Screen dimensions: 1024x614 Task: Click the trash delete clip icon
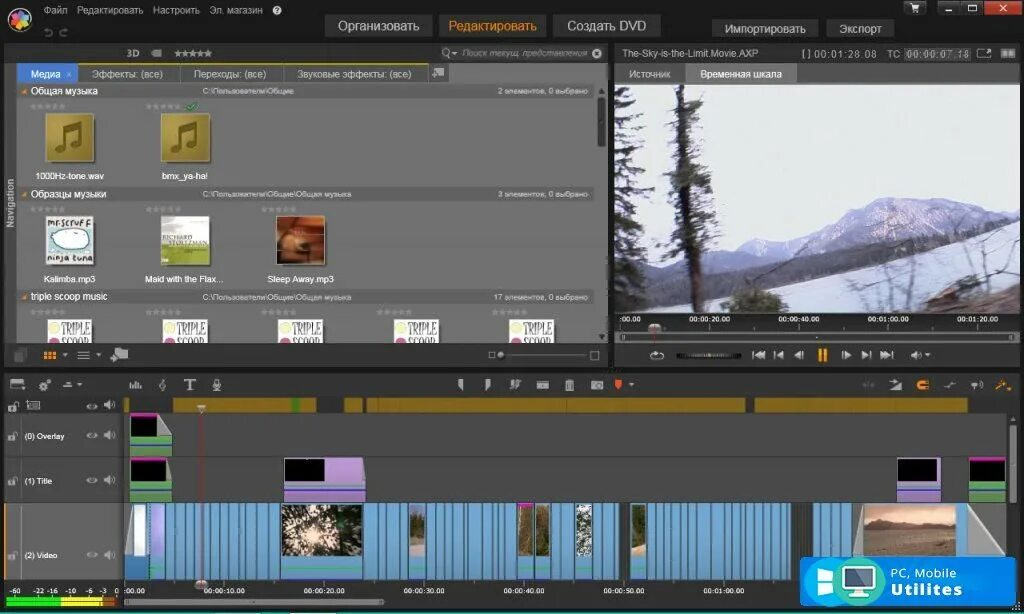pyautogui.click(x=569, y=385)
